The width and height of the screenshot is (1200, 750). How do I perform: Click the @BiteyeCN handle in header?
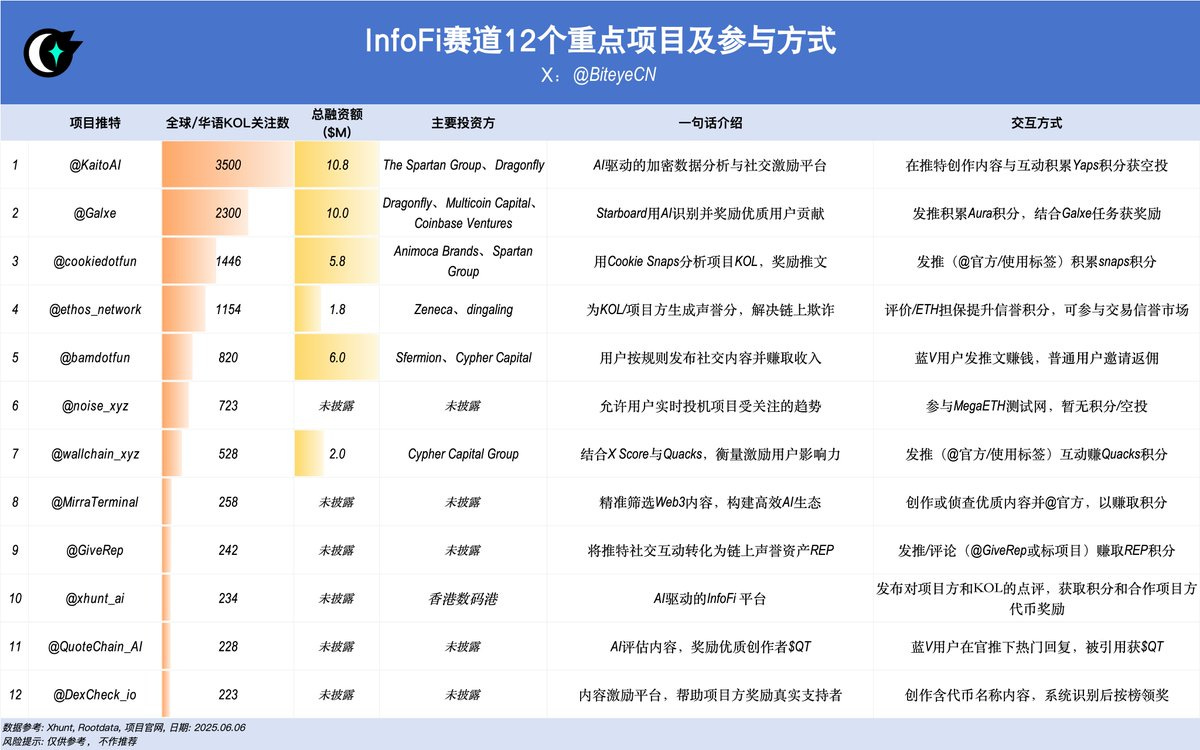point(614,75)
